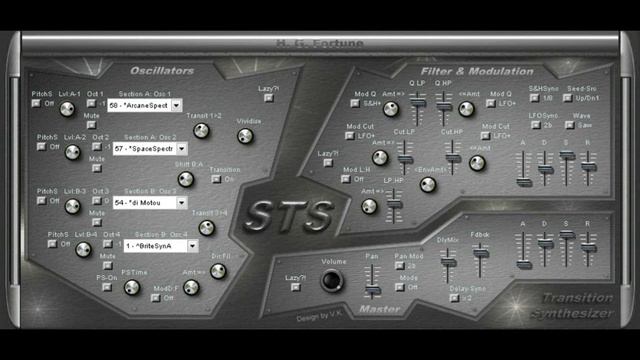Click the Lvl:A-2 level knob
Screen dimensions: 640x360
click(x=73, y=152)
